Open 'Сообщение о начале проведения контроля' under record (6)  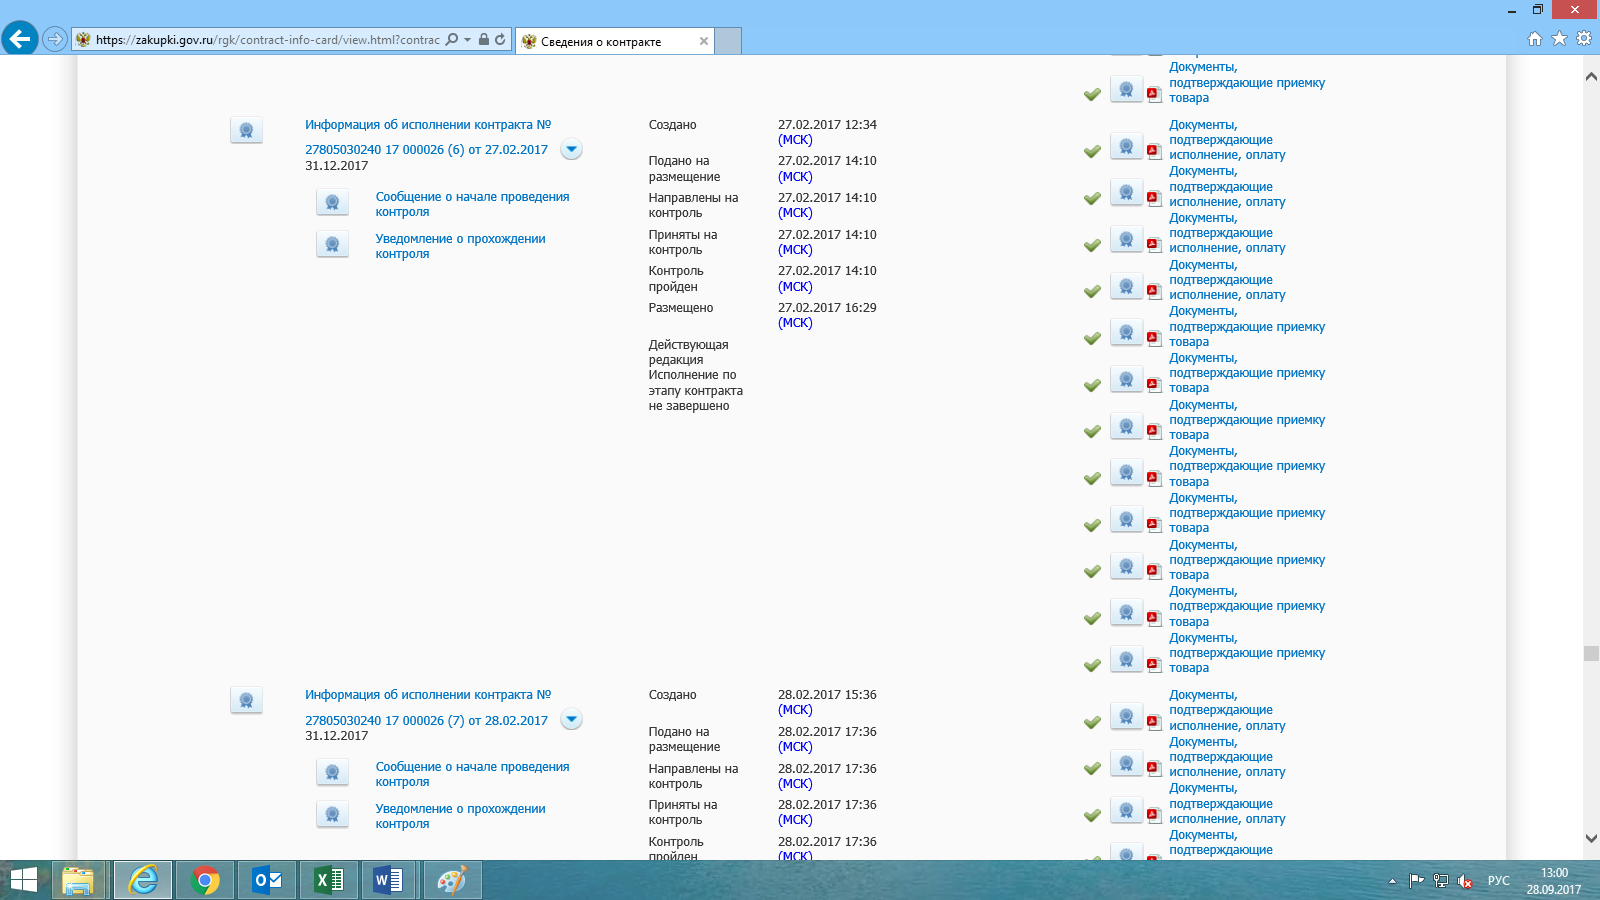click(x=472, y=204)
